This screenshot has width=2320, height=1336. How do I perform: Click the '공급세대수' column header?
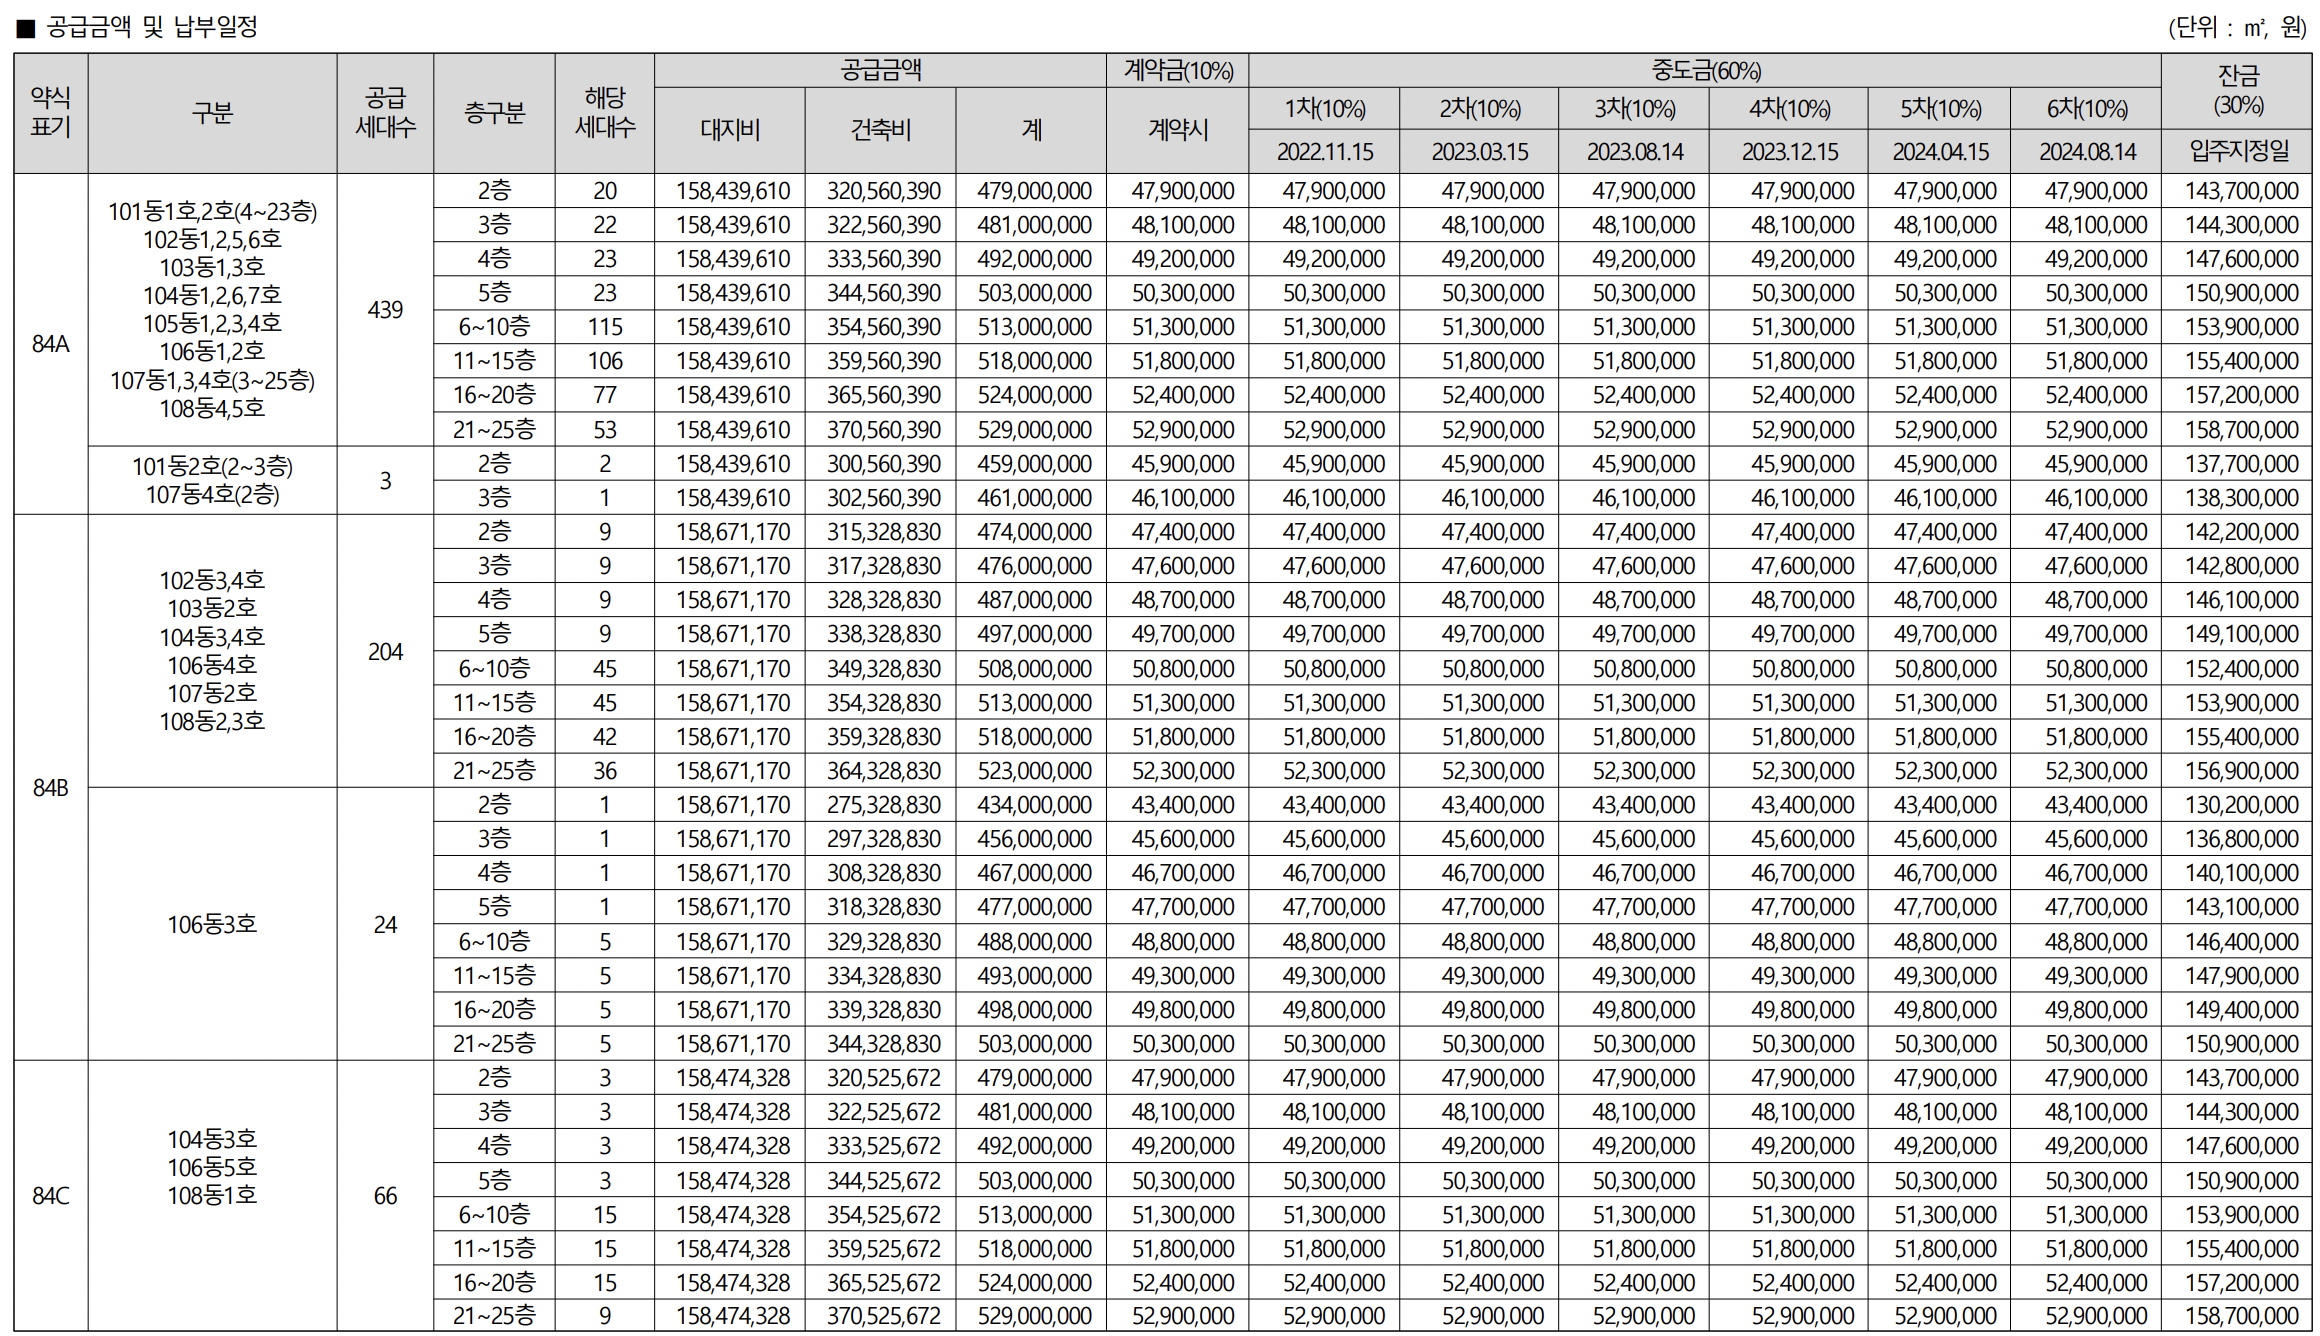point(385,113)
